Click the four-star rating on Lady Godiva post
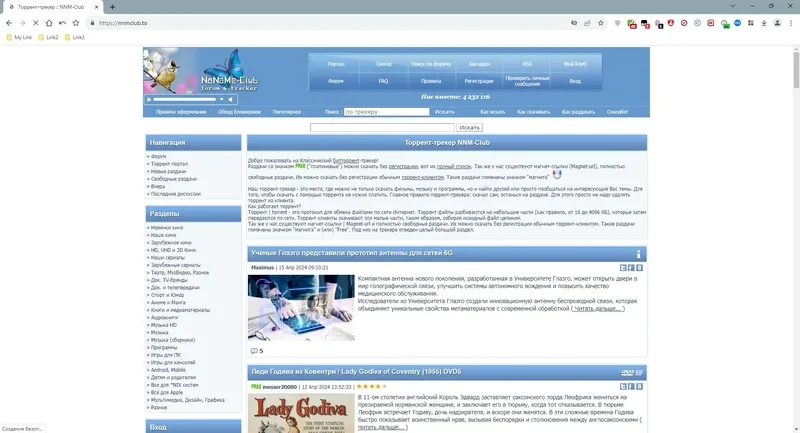The width and height of the screenshot is (800, 433). [371, 387]
